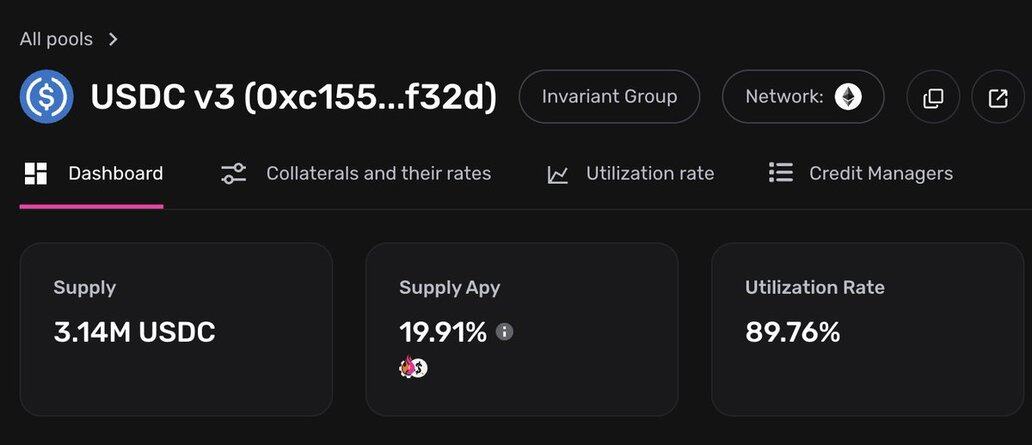Viewport: 1032px width, 445px height.
Task: Click the reward token icons under Supply Apy
Action: point(413,368)
